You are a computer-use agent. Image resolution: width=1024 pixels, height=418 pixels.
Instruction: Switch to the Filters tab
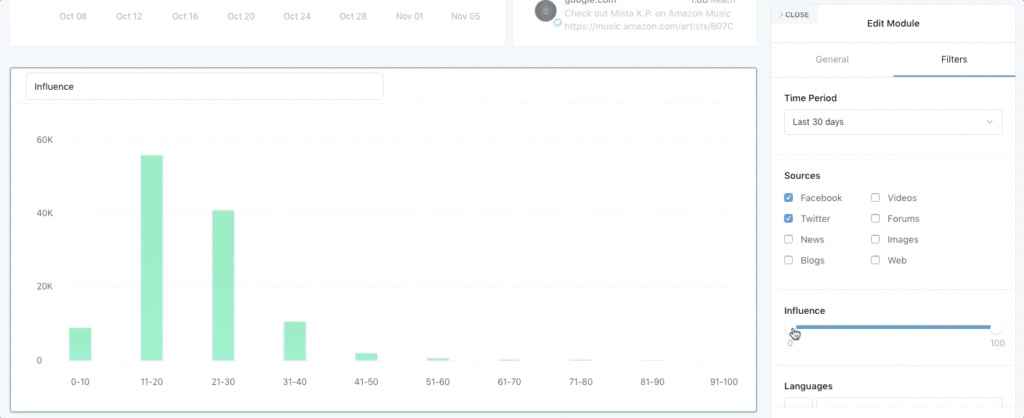point(954,59)
